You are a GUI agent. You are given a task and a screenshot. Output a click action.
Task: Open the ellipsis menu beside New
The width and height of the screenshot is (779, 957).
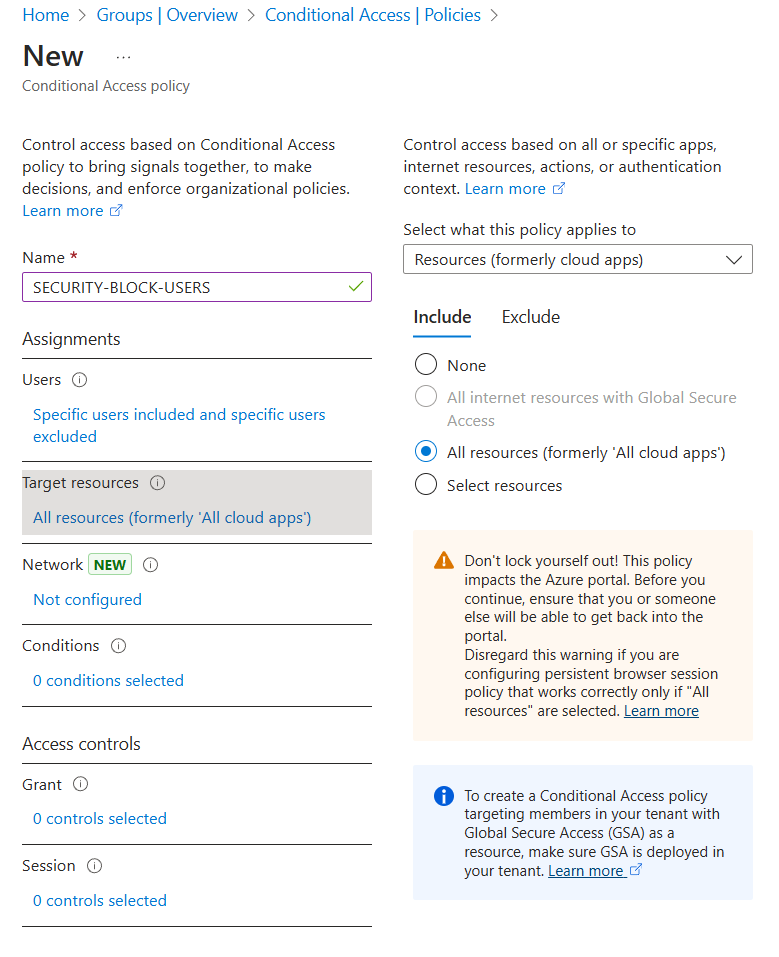123,57
